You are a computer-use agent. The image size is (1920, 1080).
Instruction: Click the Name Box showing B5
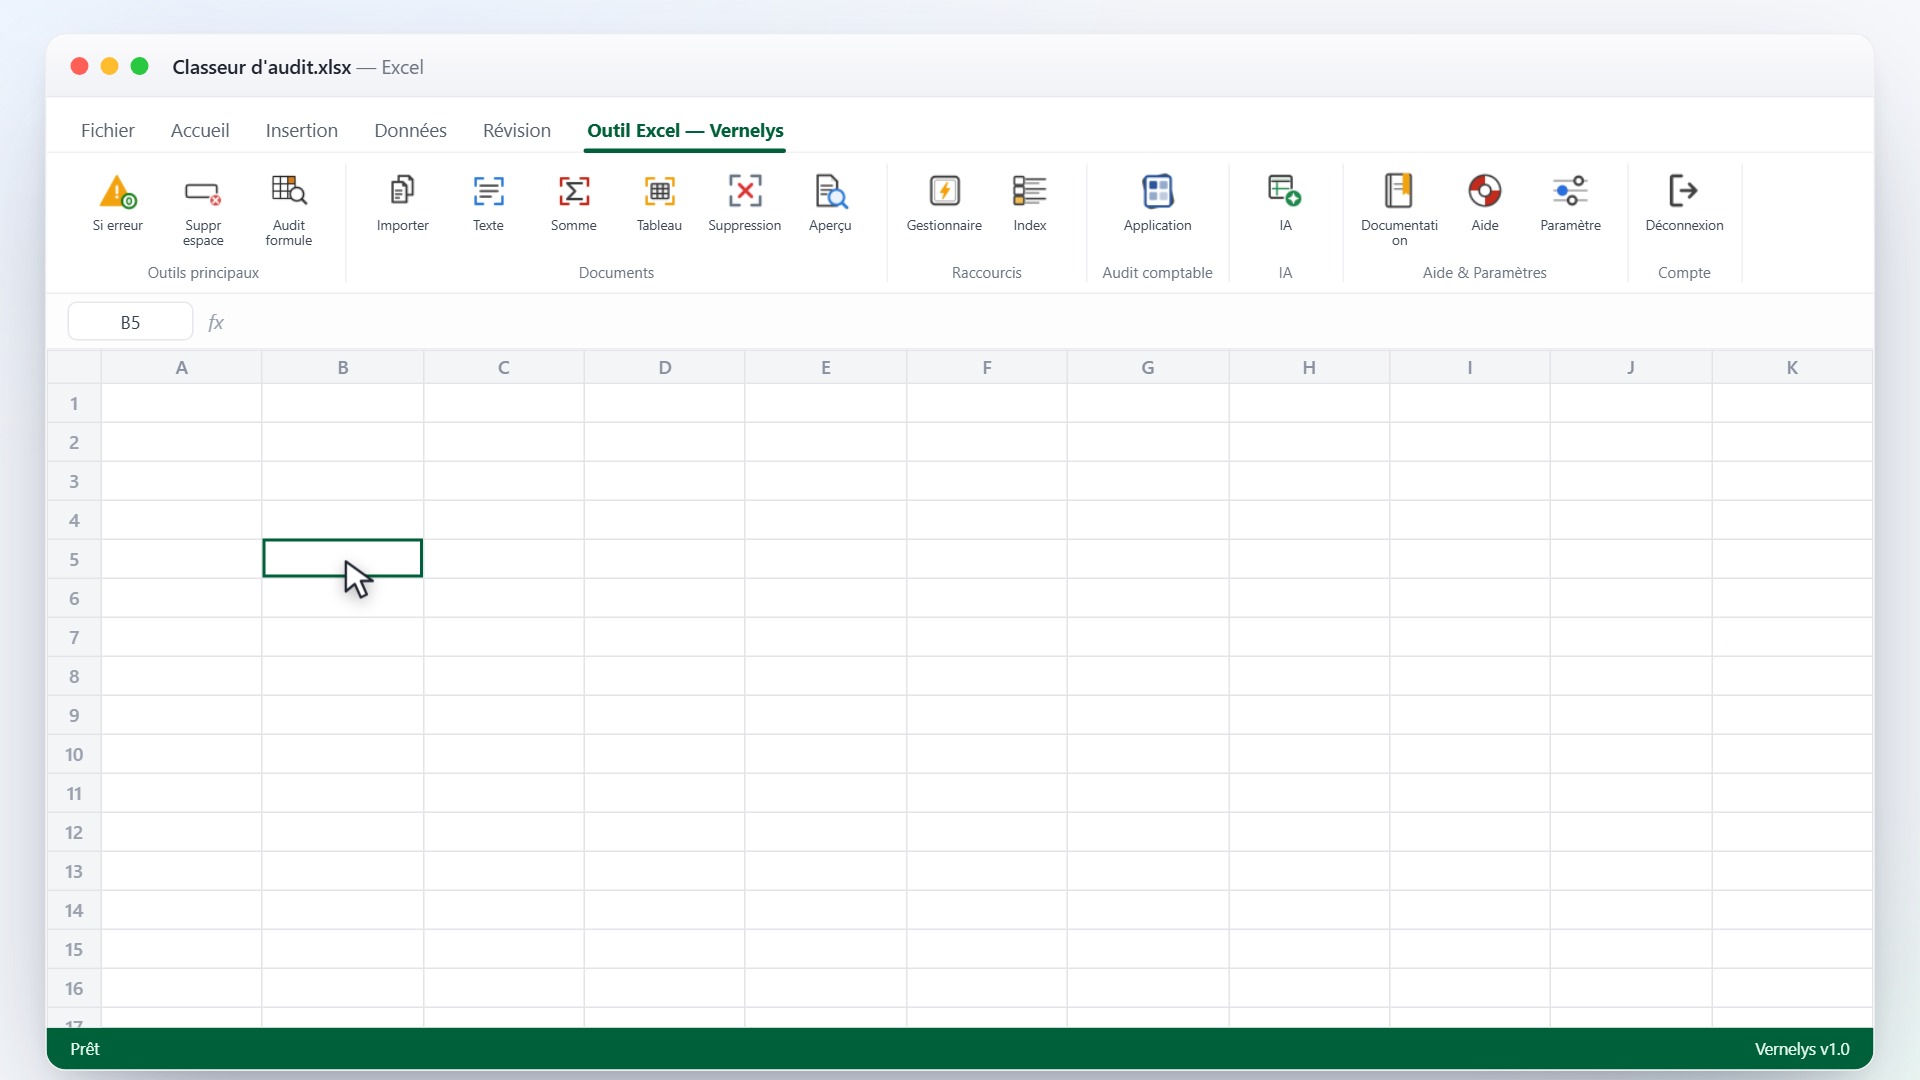tap(130, 322)
